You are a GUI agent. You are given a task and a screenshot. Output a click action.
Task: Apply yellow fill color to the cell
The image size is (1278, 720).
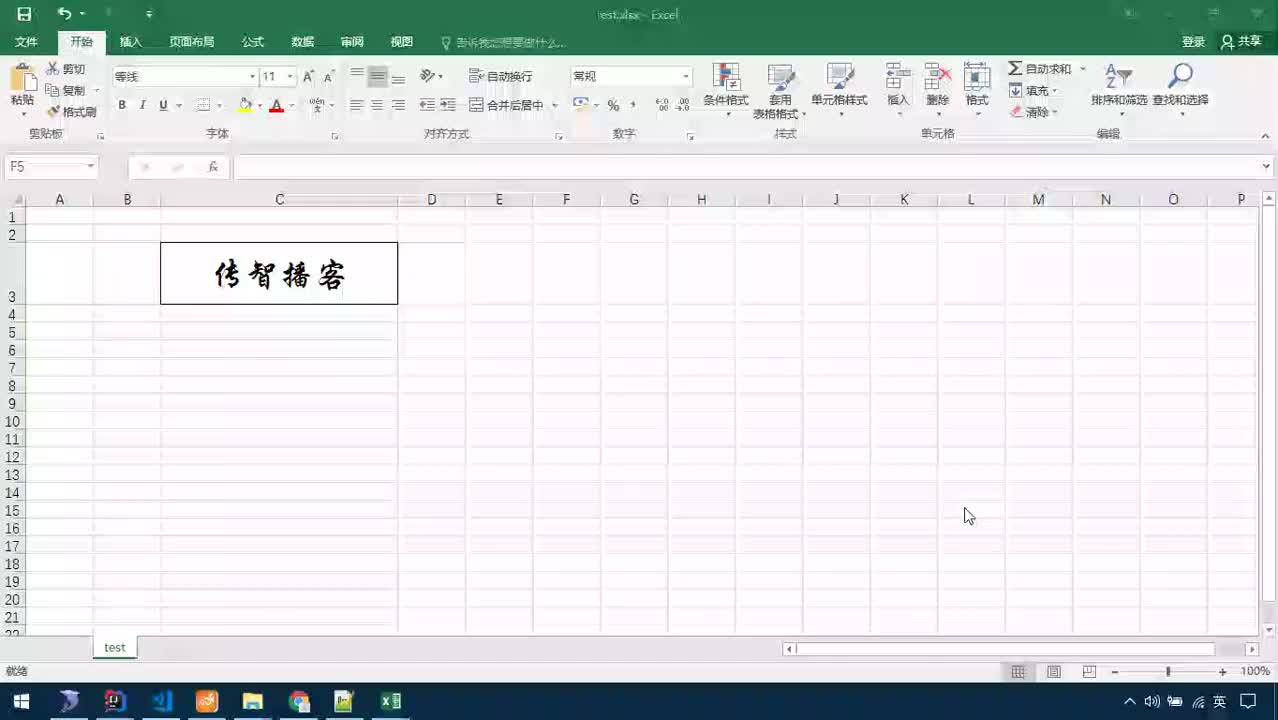point(245,105)
